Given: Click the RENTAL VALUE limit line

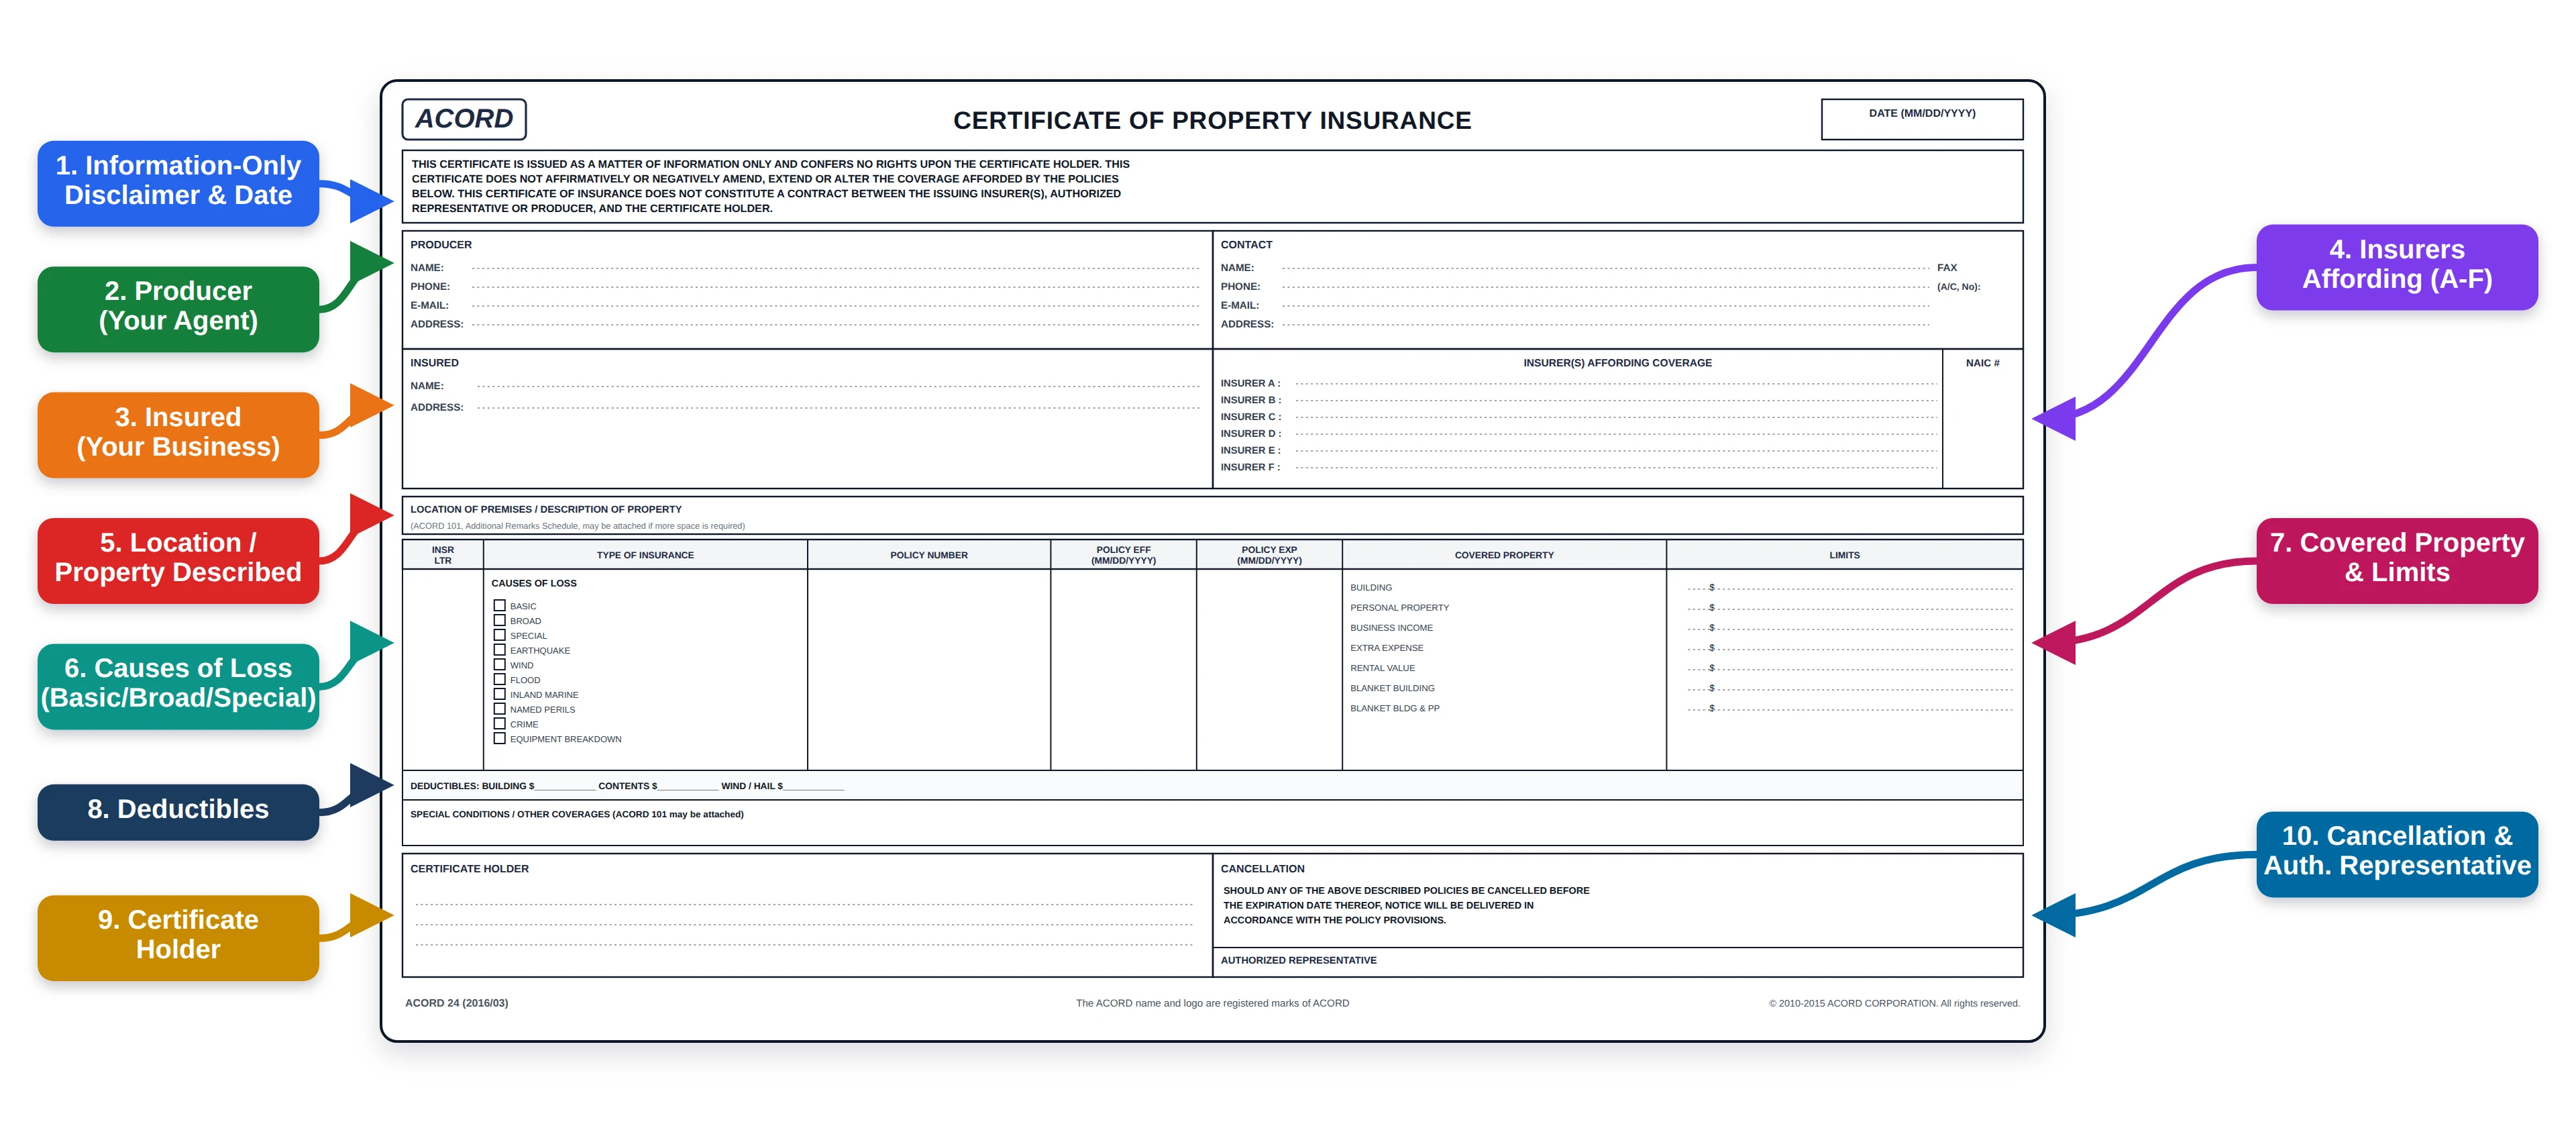Looking at the screenshot, I should click(1849, 668).
